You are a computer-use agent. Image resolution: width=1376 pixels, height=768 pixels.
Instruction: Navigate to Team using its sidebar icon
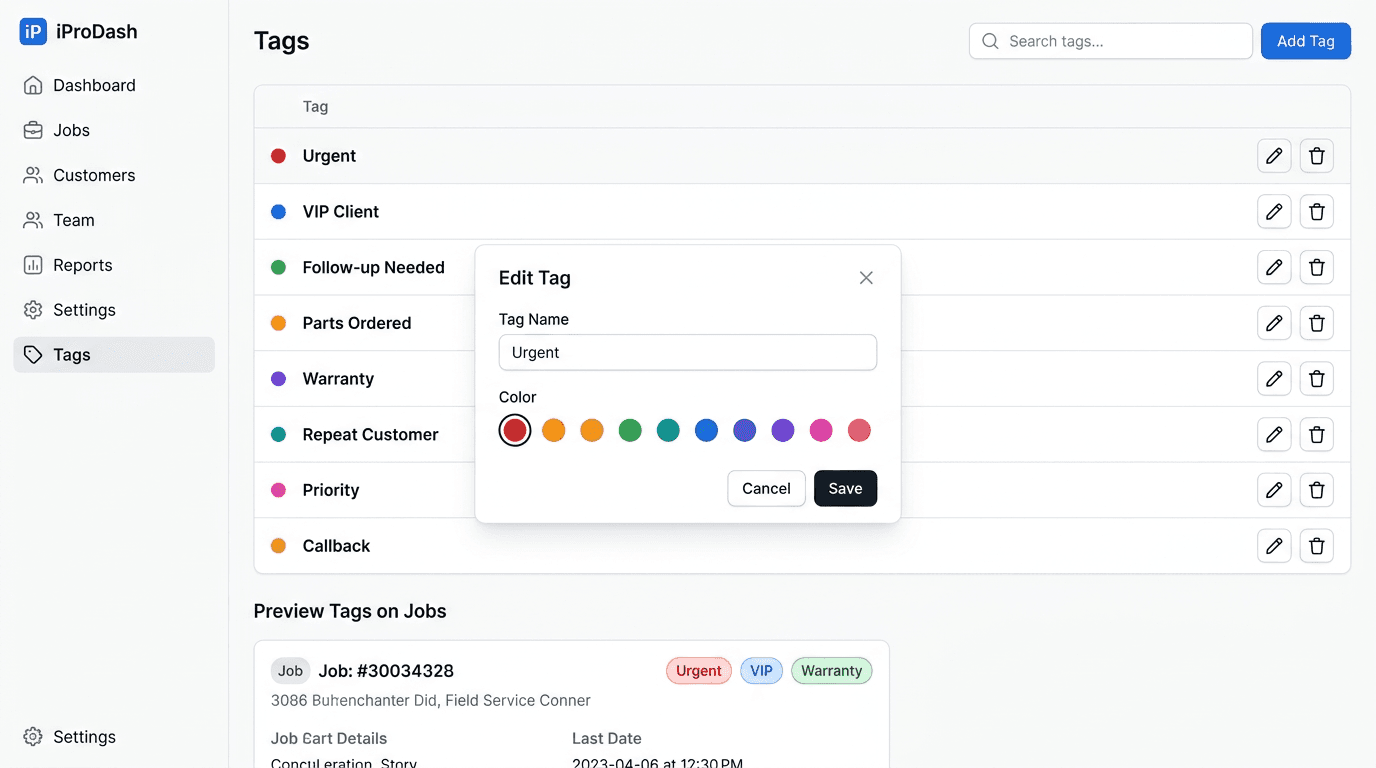[33, 220]
